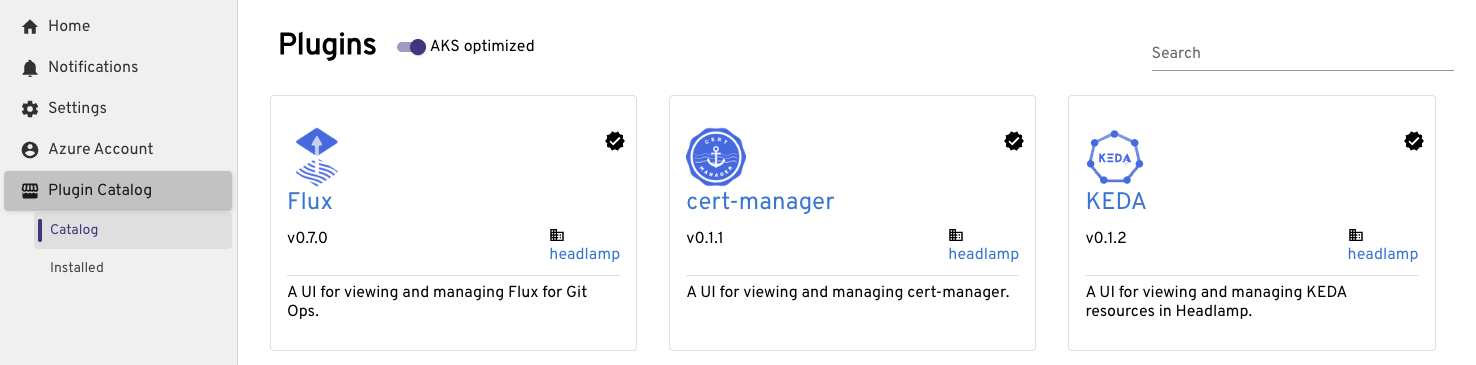The height and width of the screenshot is (365, 1476).
Task: Click the verified badge on Flux card
Action: 615,141
